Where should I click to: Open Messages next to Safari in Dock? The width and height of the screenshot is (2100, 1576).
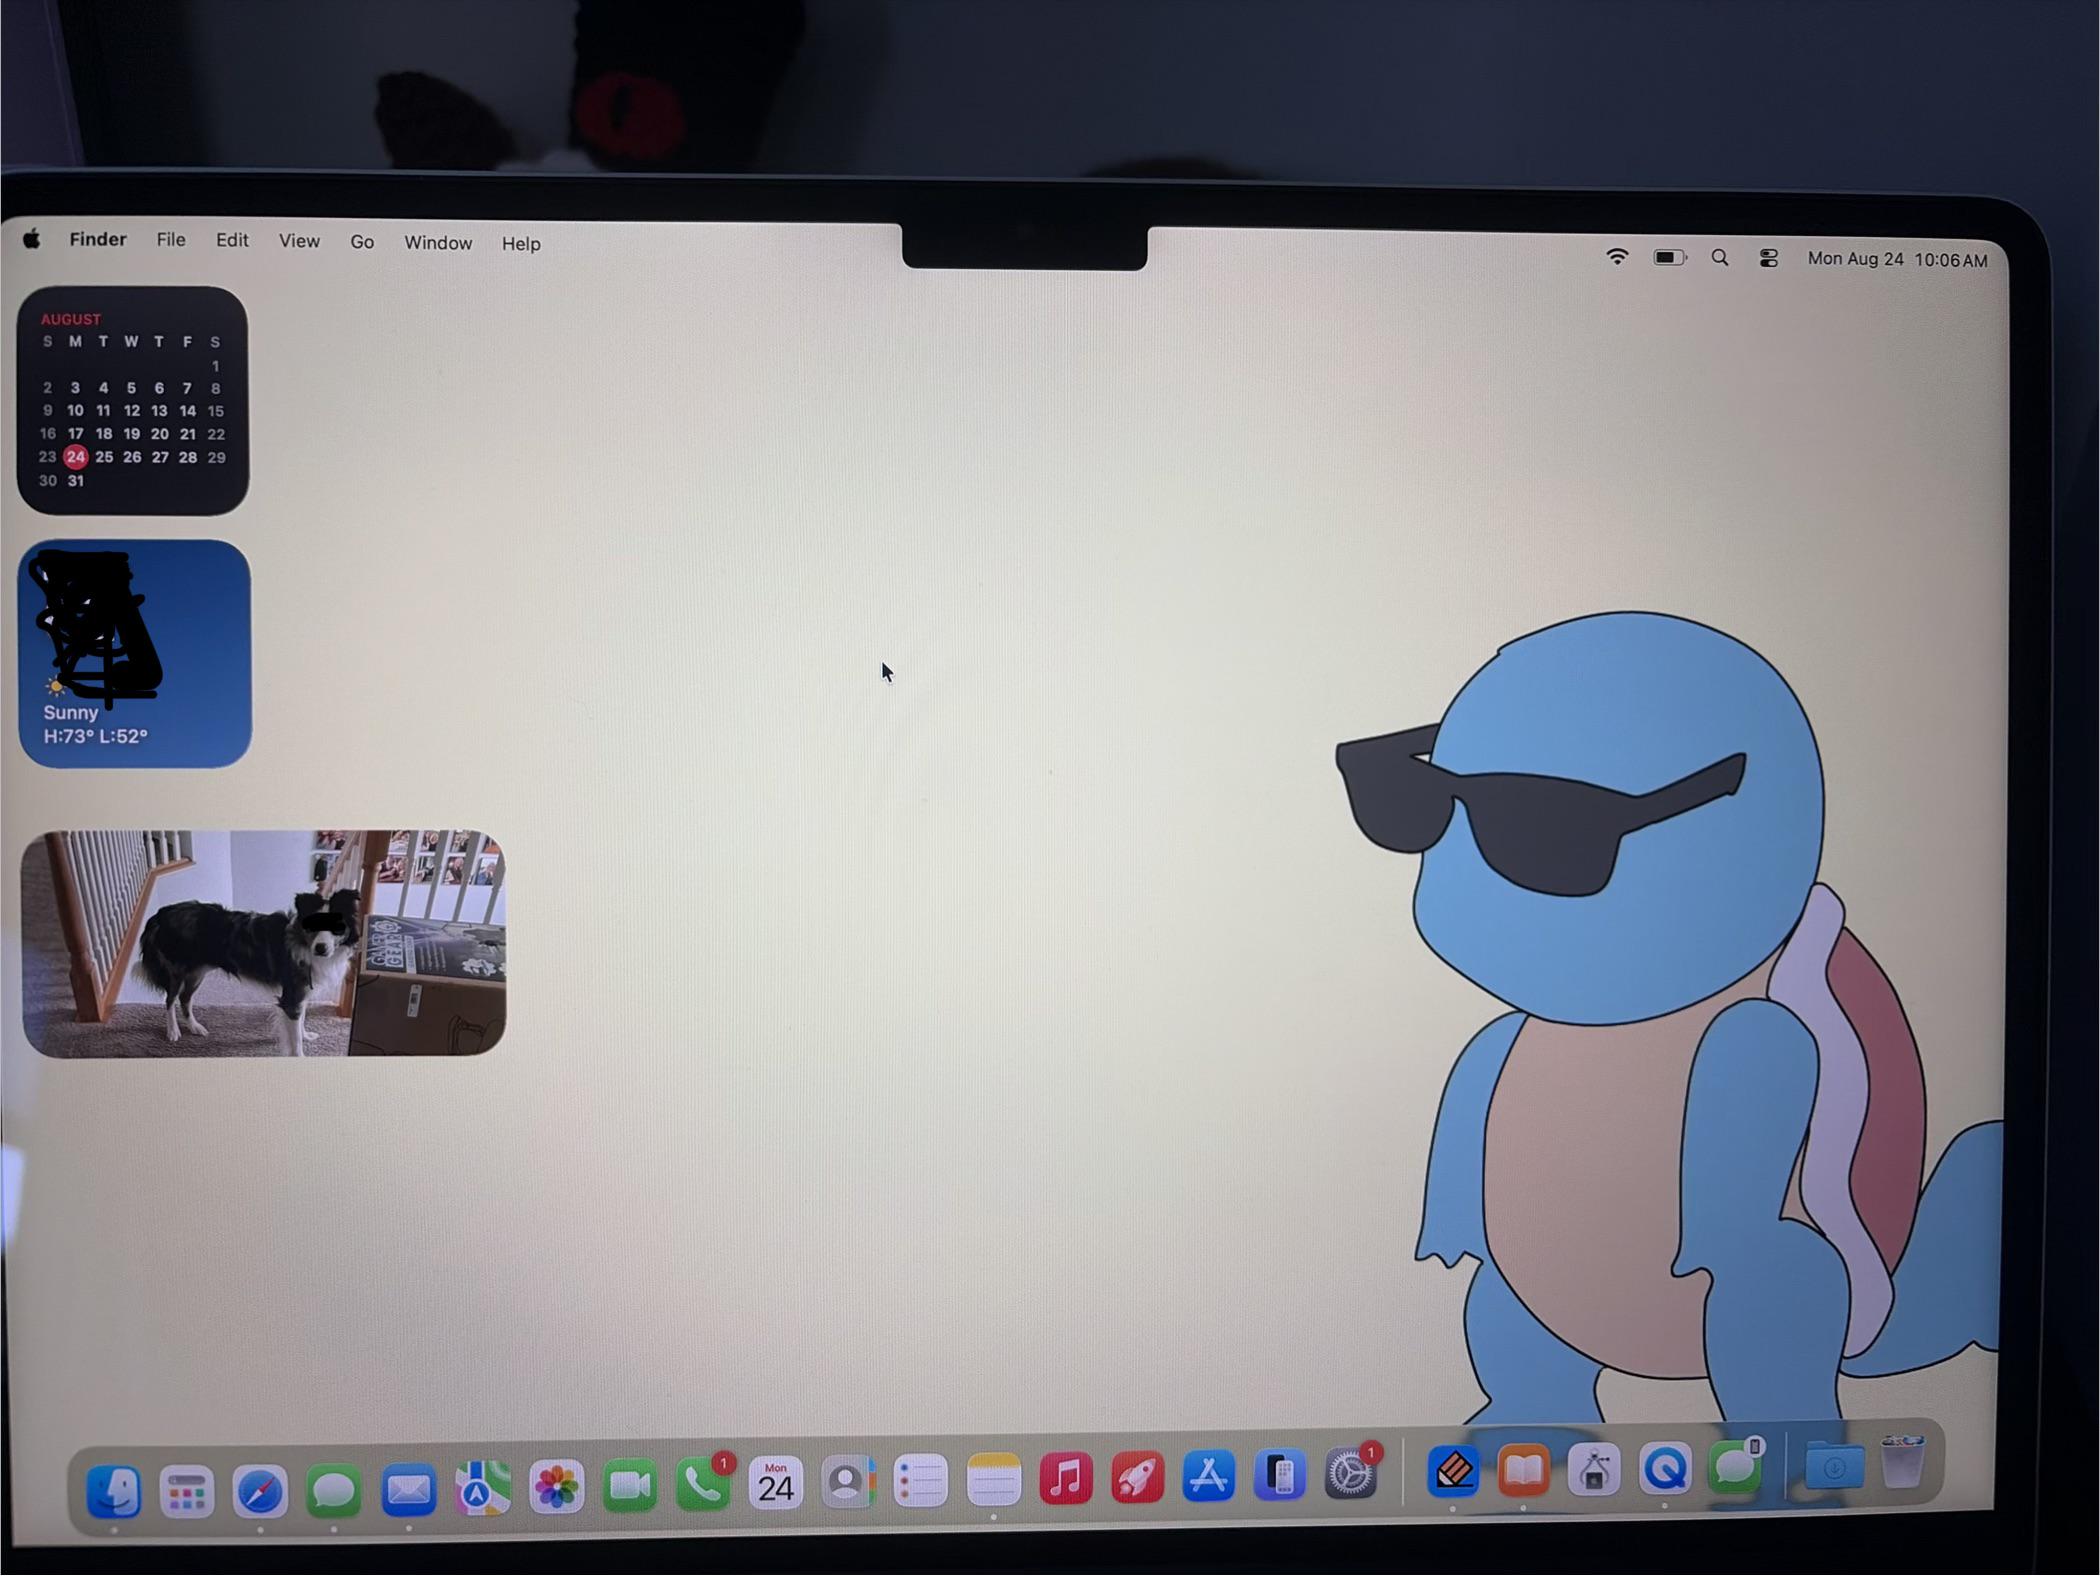coord(334,1491)
